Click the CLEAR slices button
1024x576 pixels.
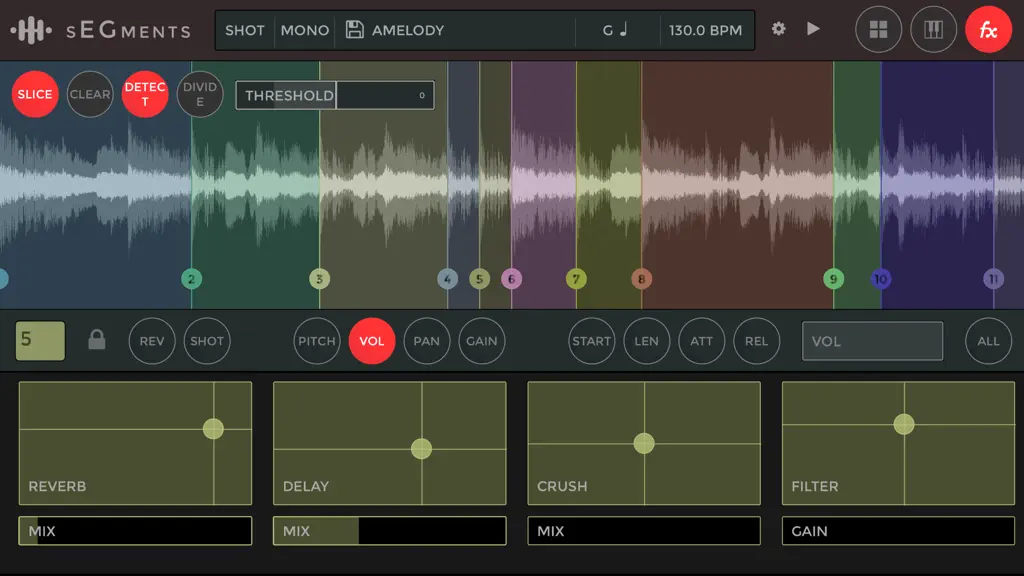(x=89, y=94)
